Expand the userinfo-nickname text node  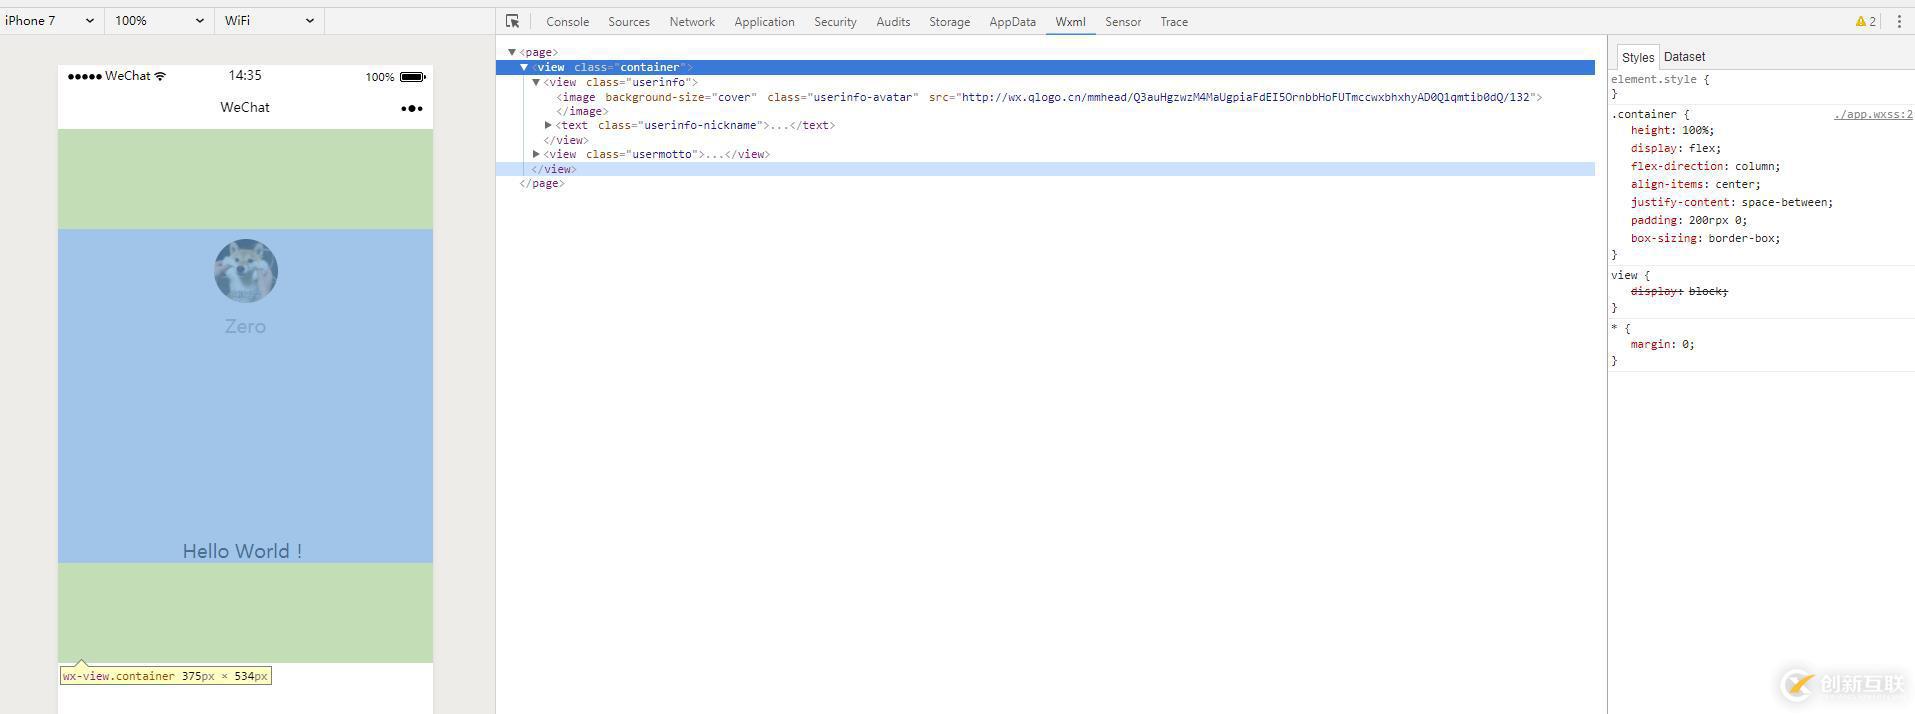(x=548, y=125)
